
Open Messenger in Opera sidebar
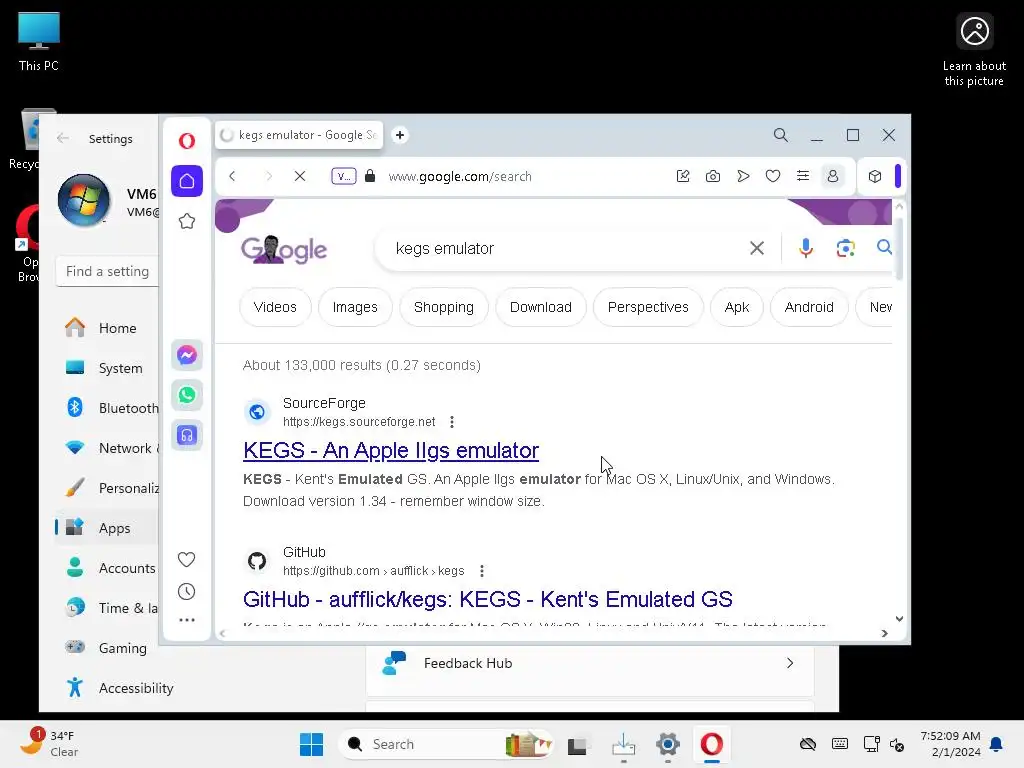(187, 355)
